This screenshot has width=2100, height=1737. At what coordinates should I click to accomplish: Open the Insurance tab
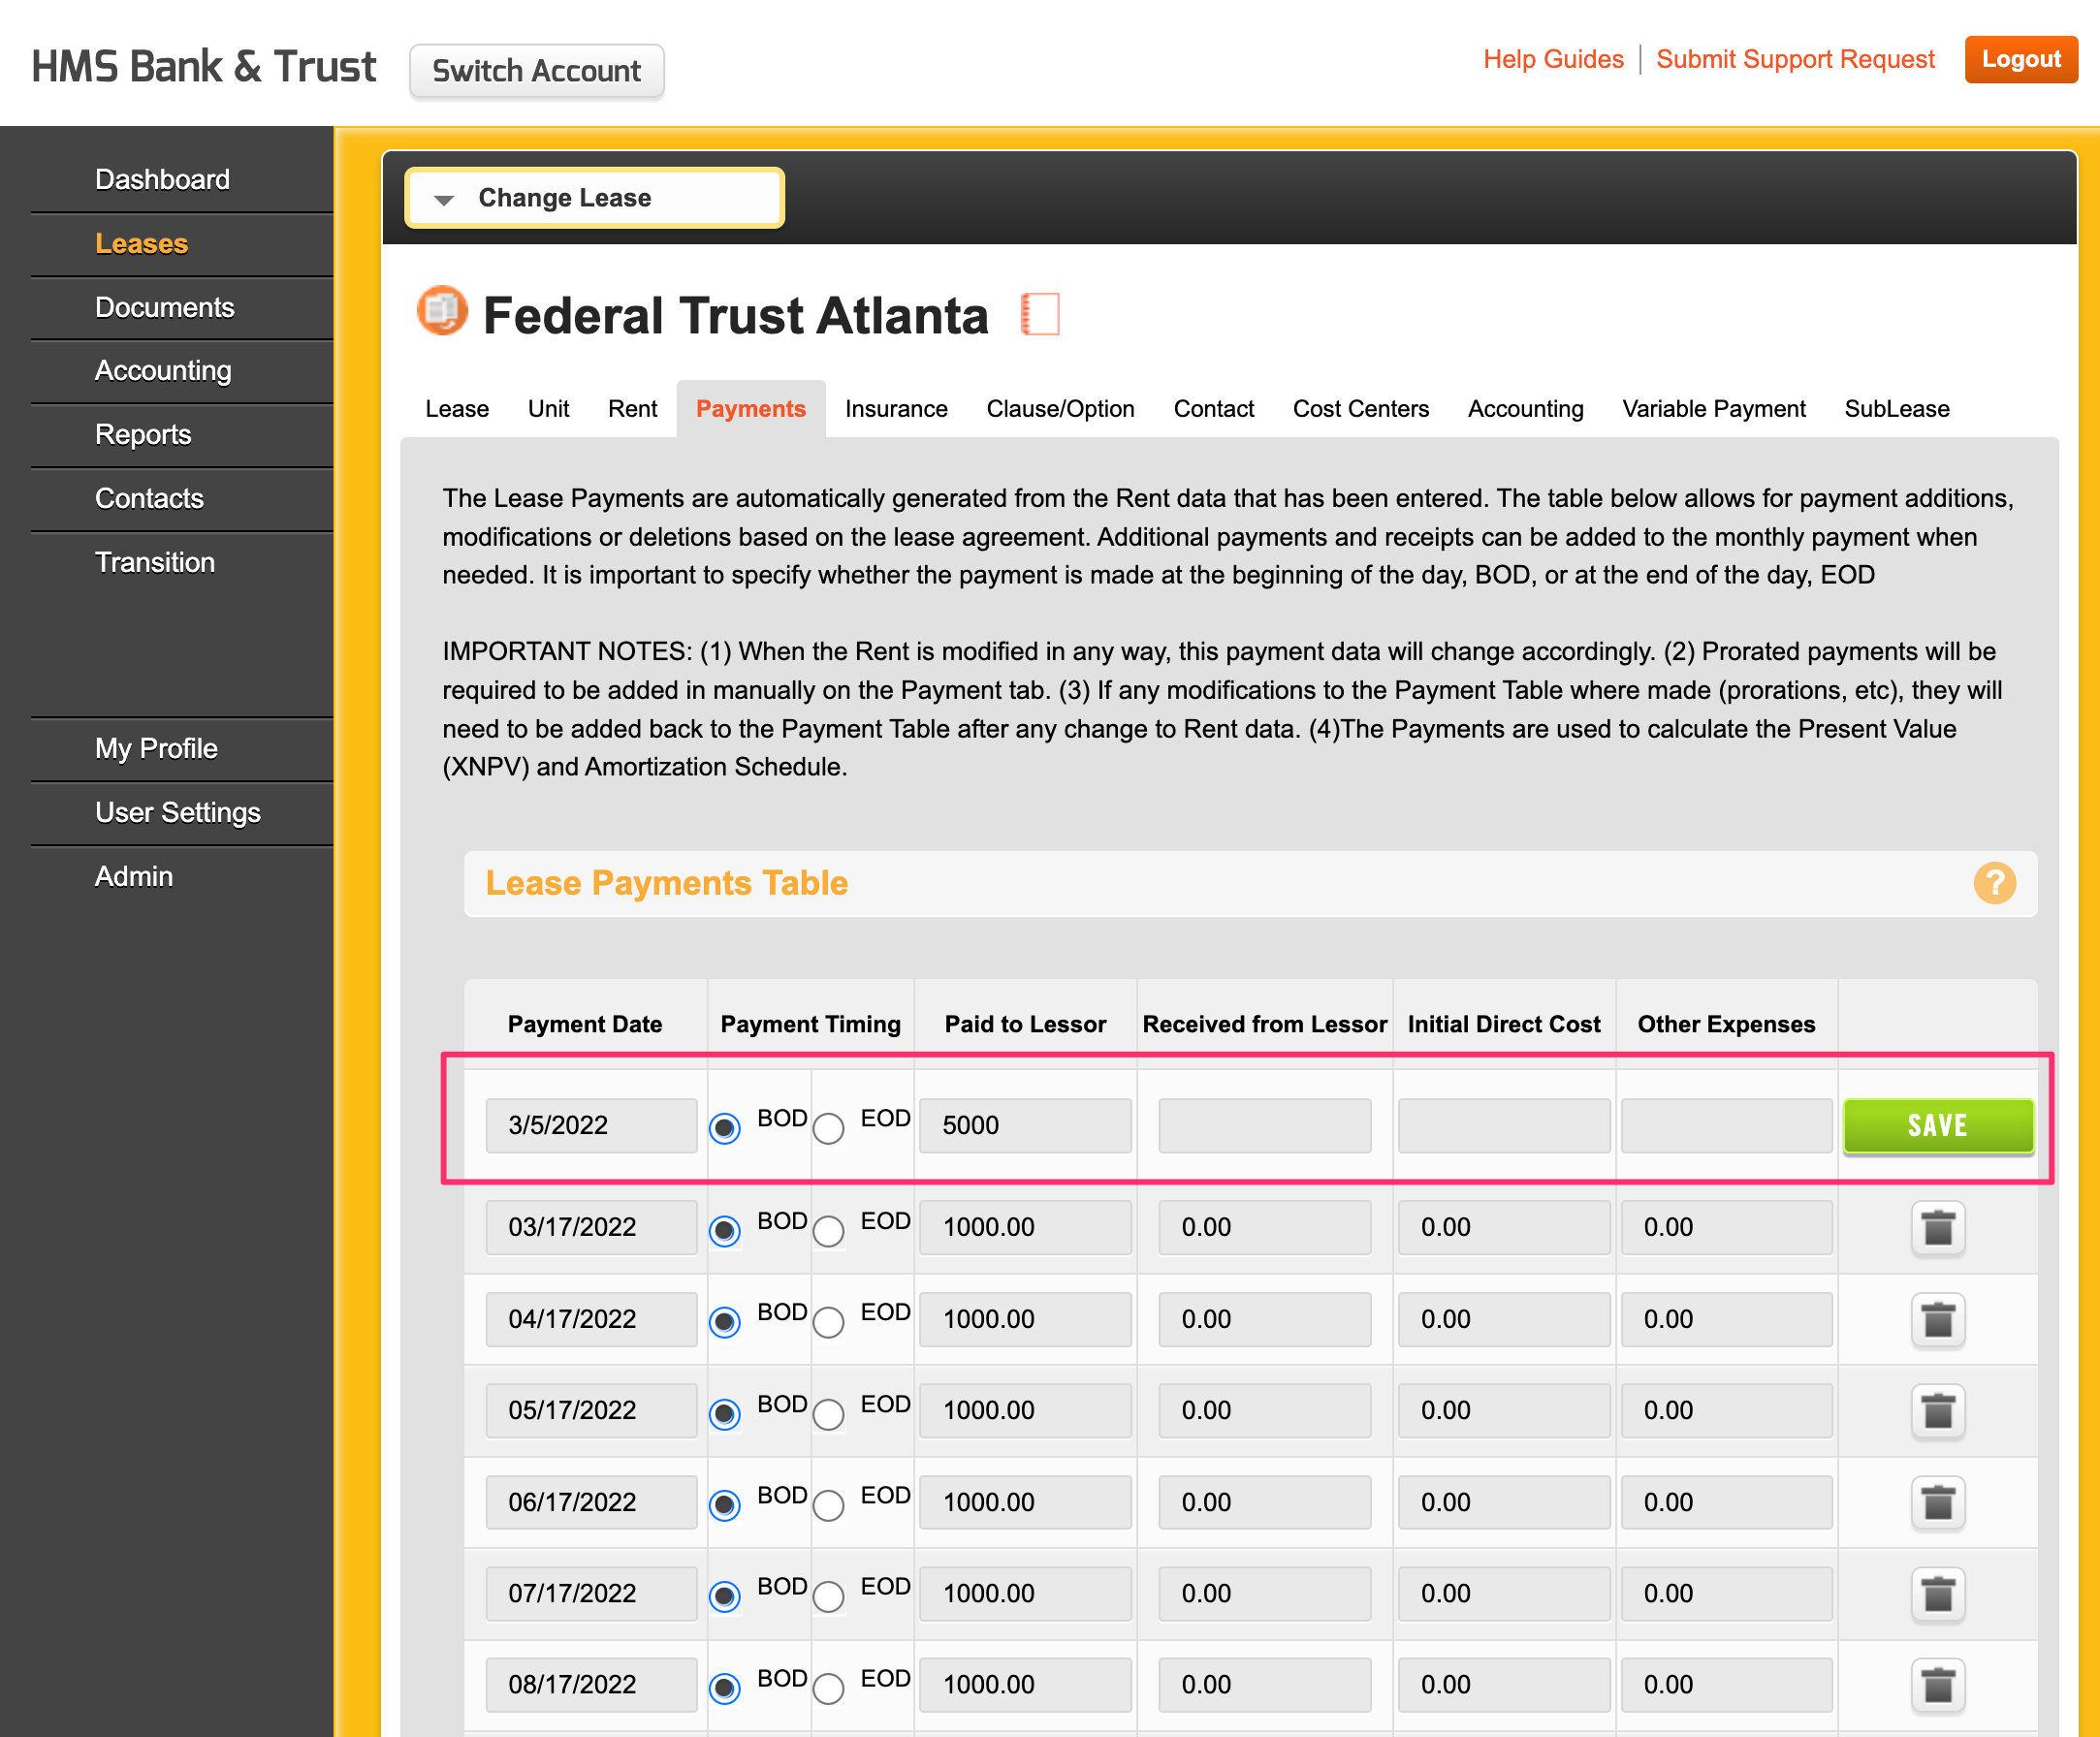(x=895, y=409)
